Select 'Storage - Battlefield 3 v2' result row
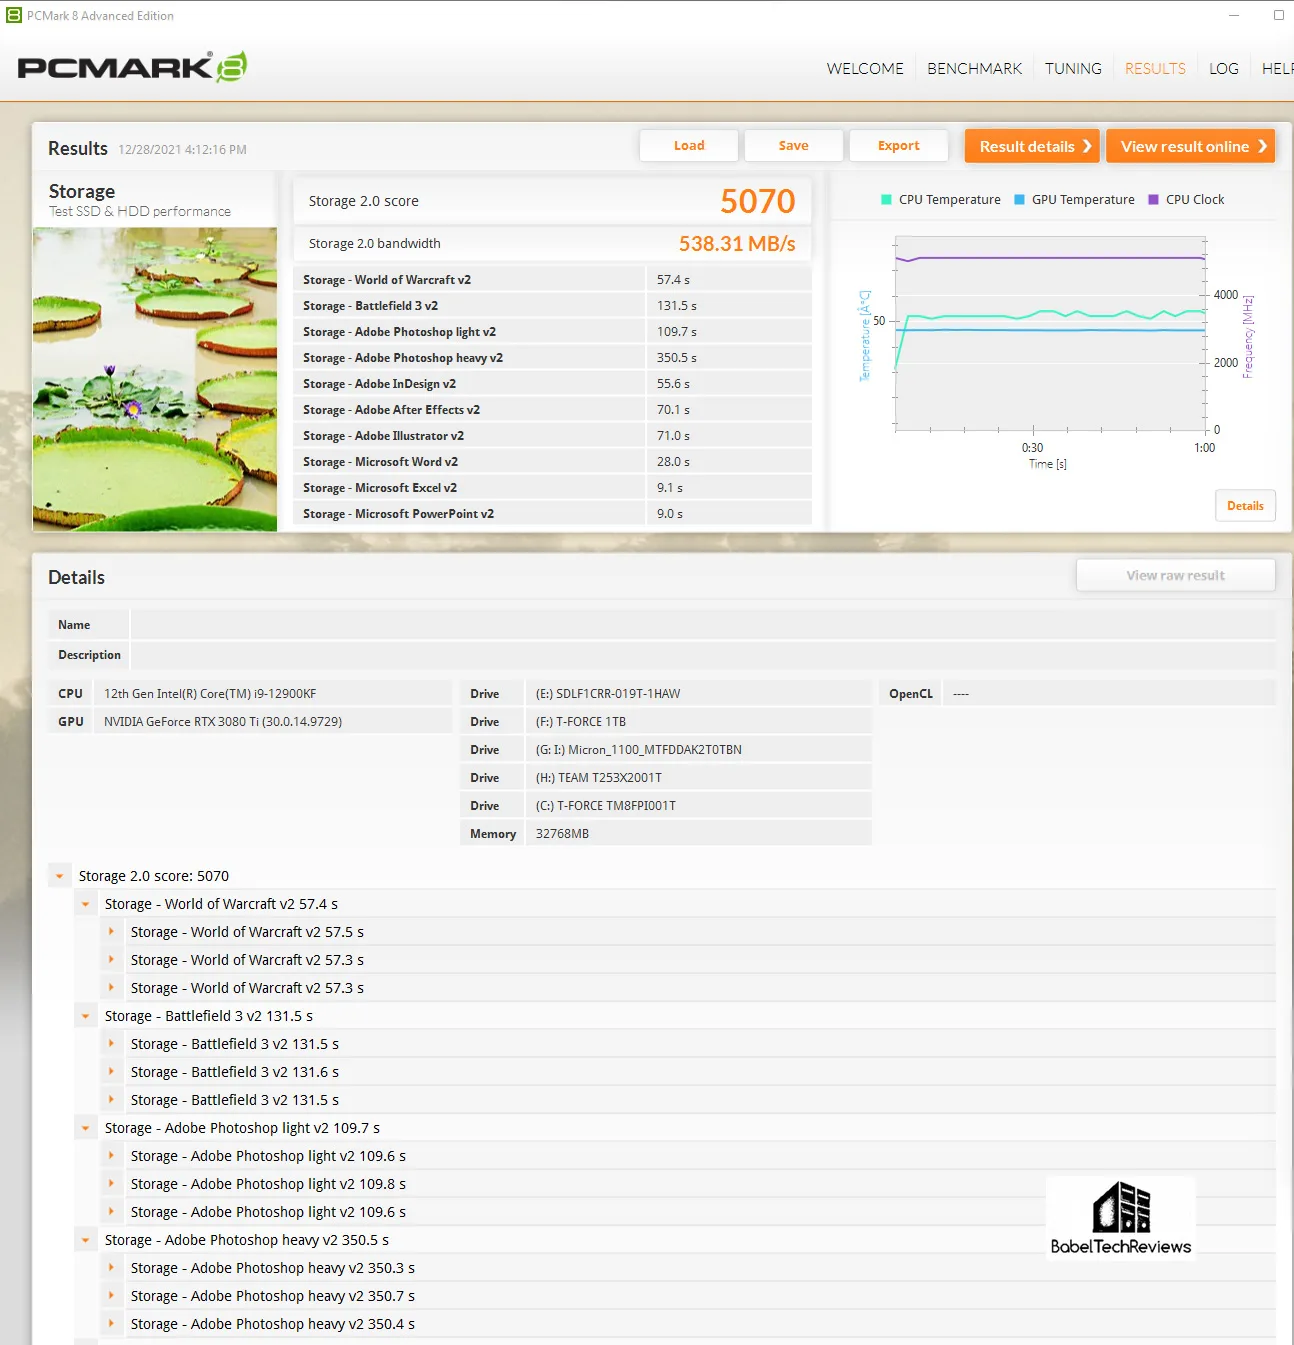The image size is (1294, 1345). [x=552, y=306]
